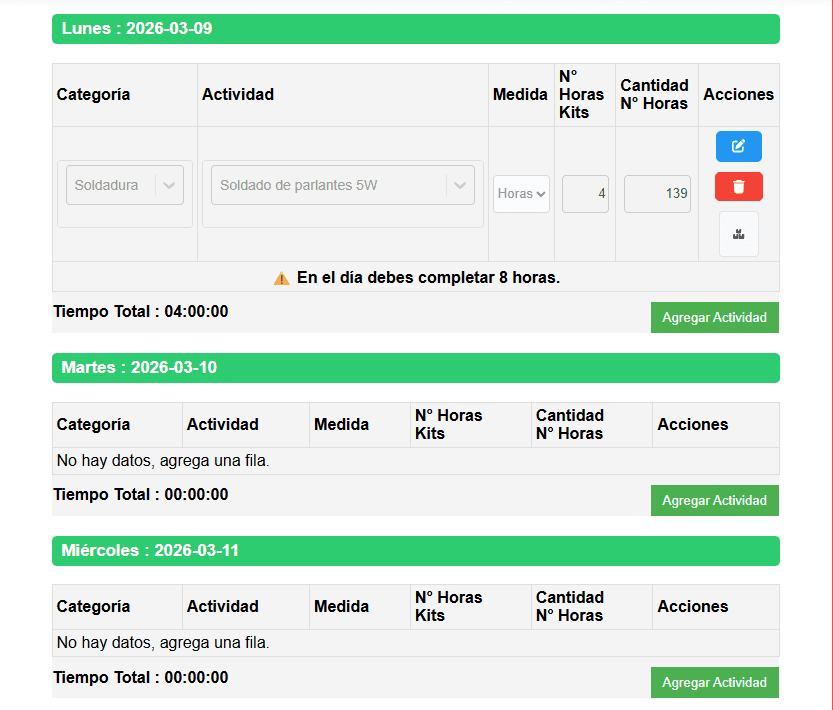
Task: Delete the Soldadura activity with trash icon
Action: coord(738,187)
